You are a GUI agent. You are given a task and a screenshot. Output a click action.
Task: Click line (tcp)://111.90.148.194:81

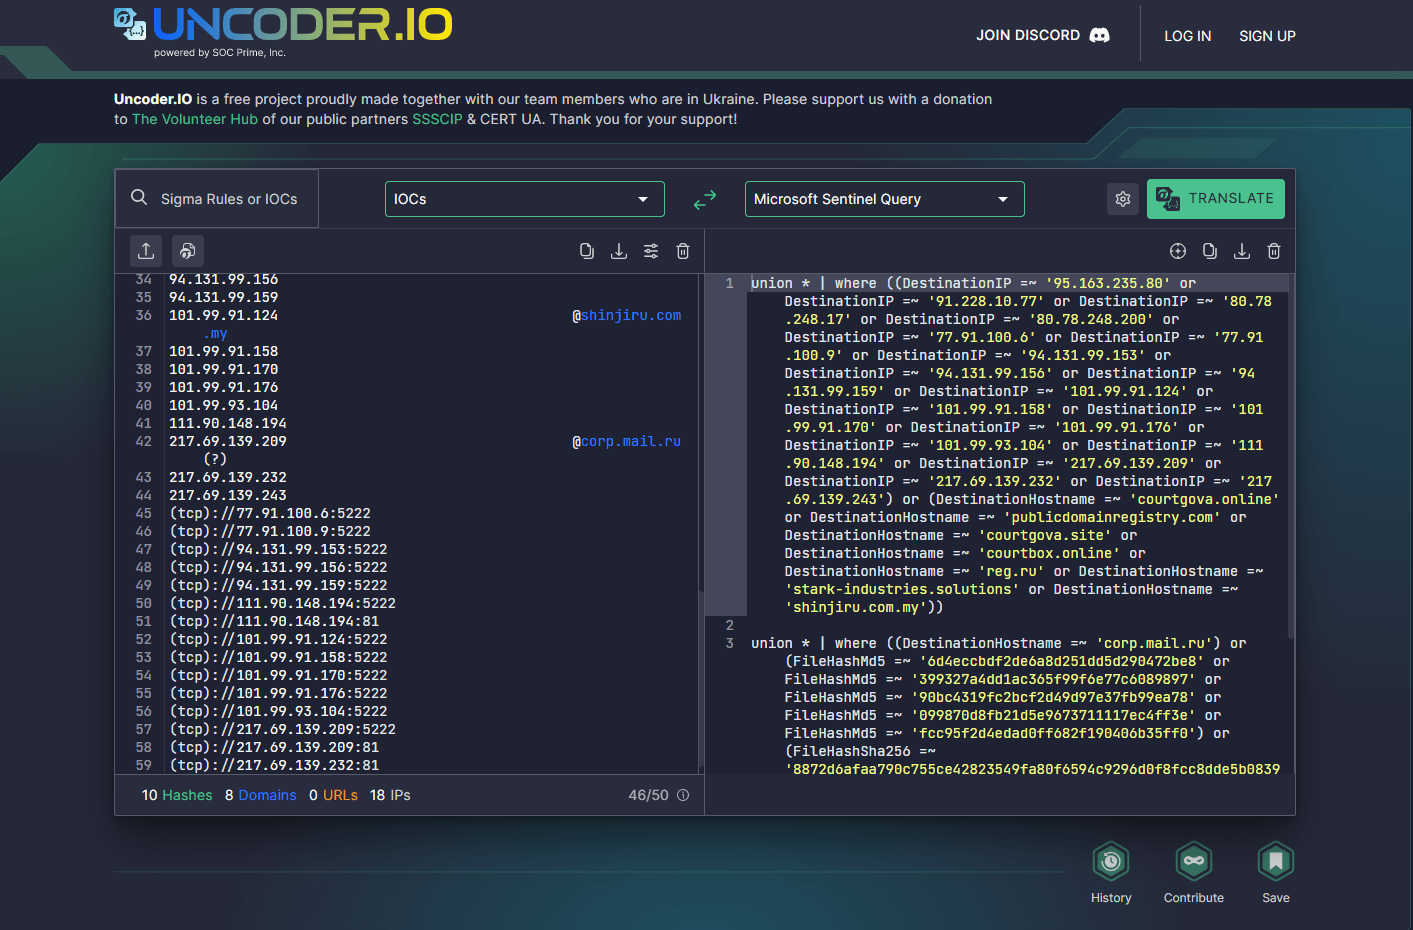point(274,621)
